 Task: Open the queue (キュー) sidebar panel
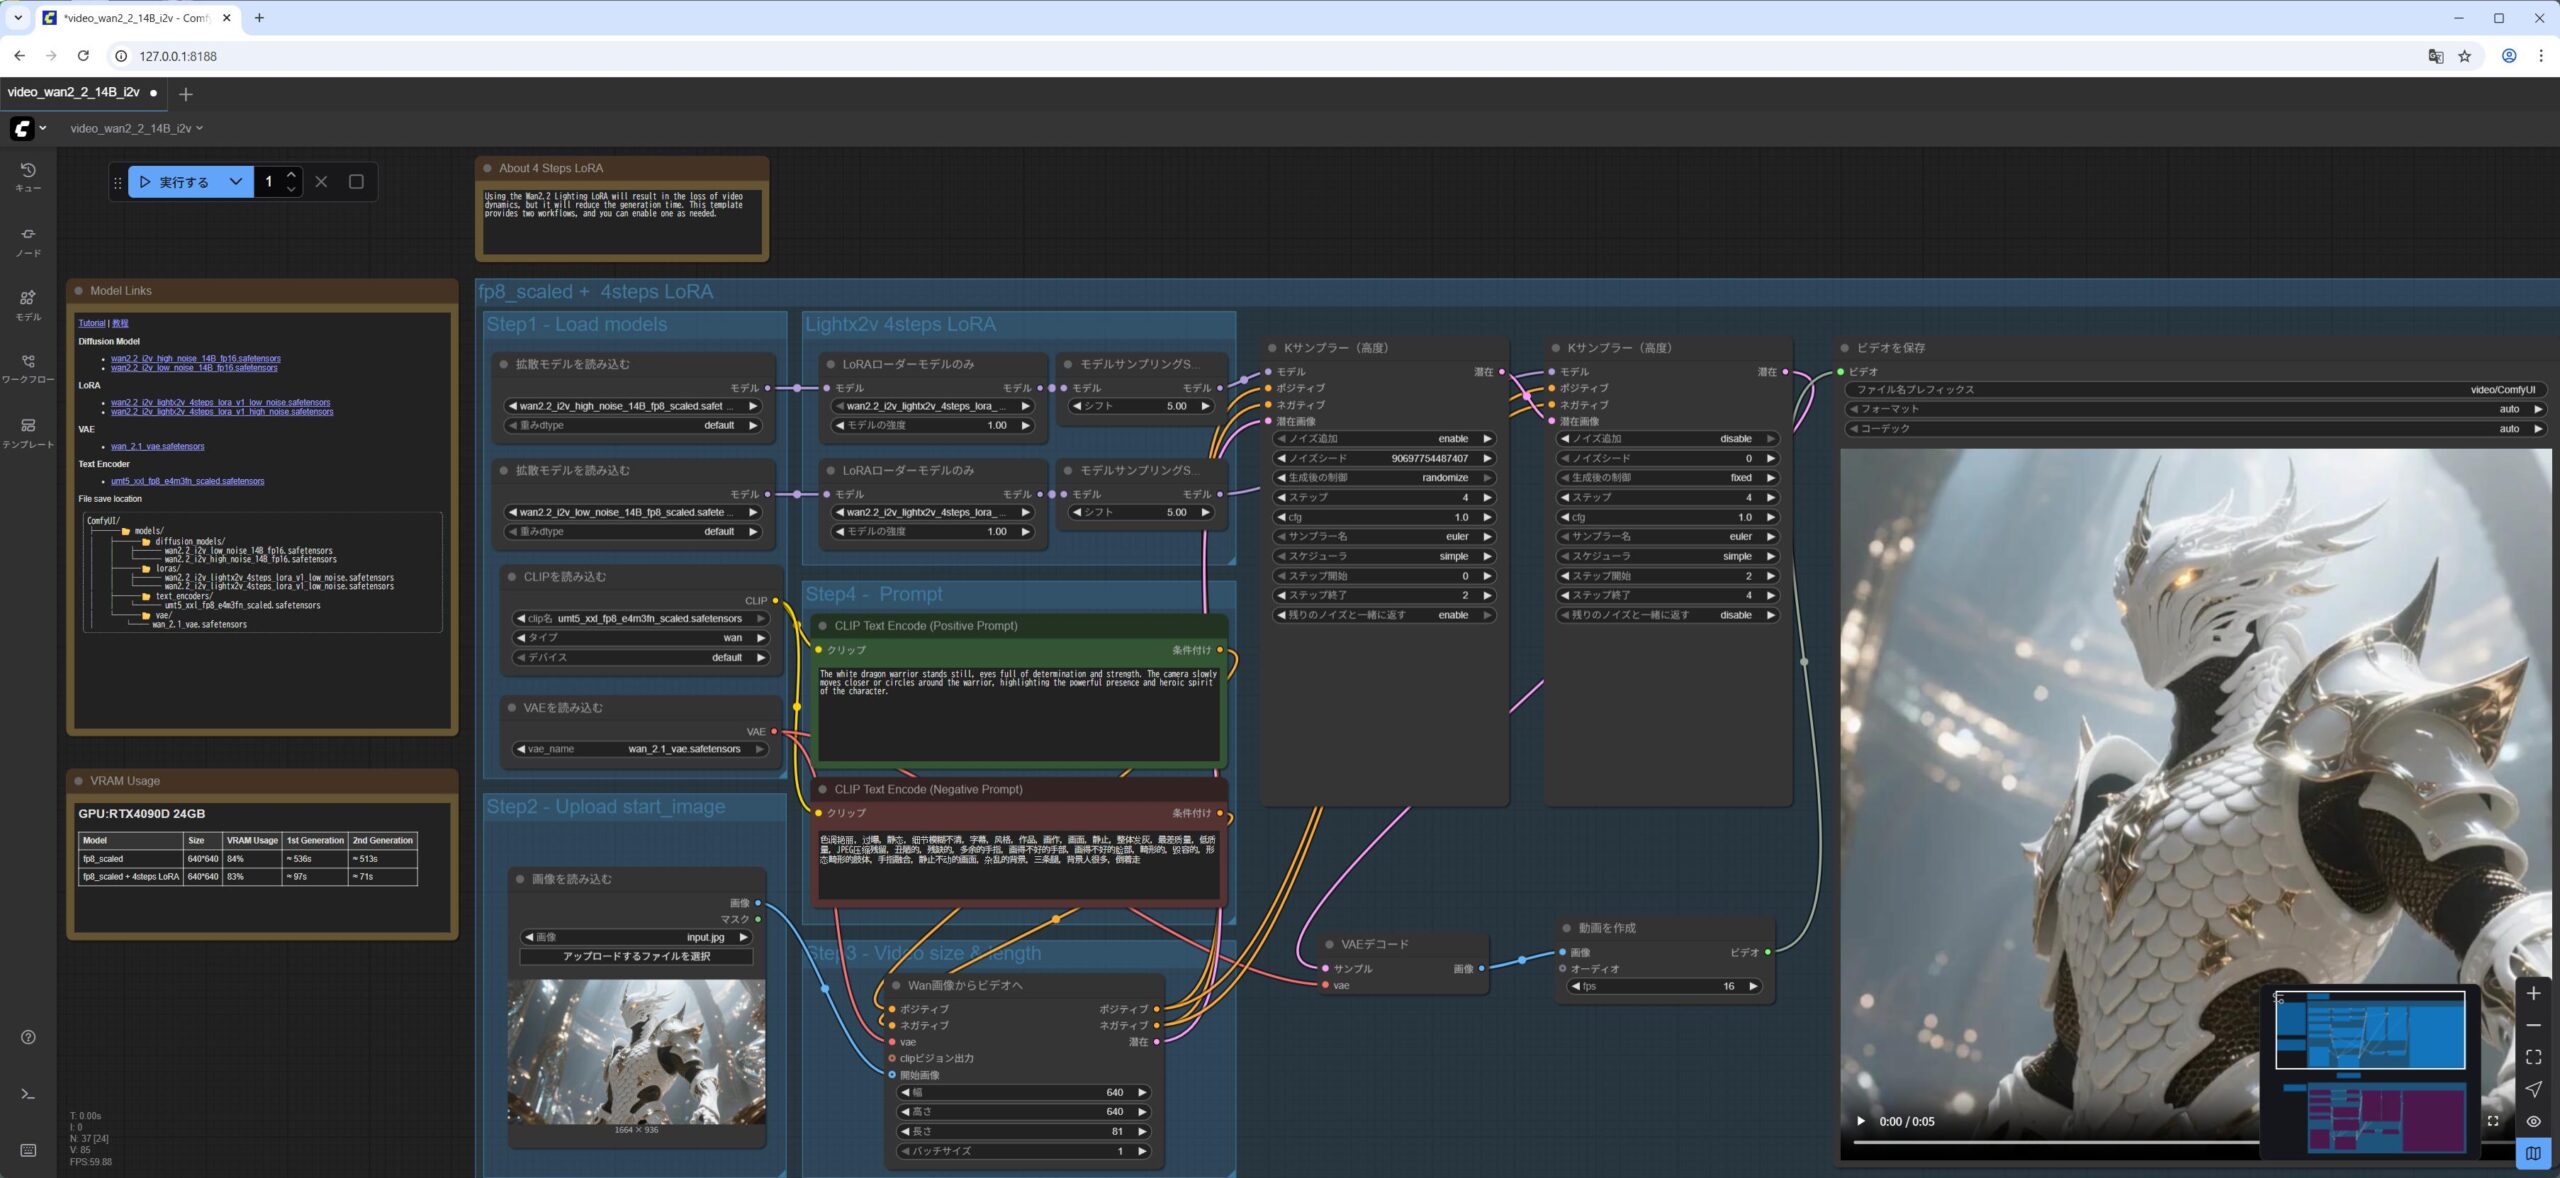pos(28,177)
